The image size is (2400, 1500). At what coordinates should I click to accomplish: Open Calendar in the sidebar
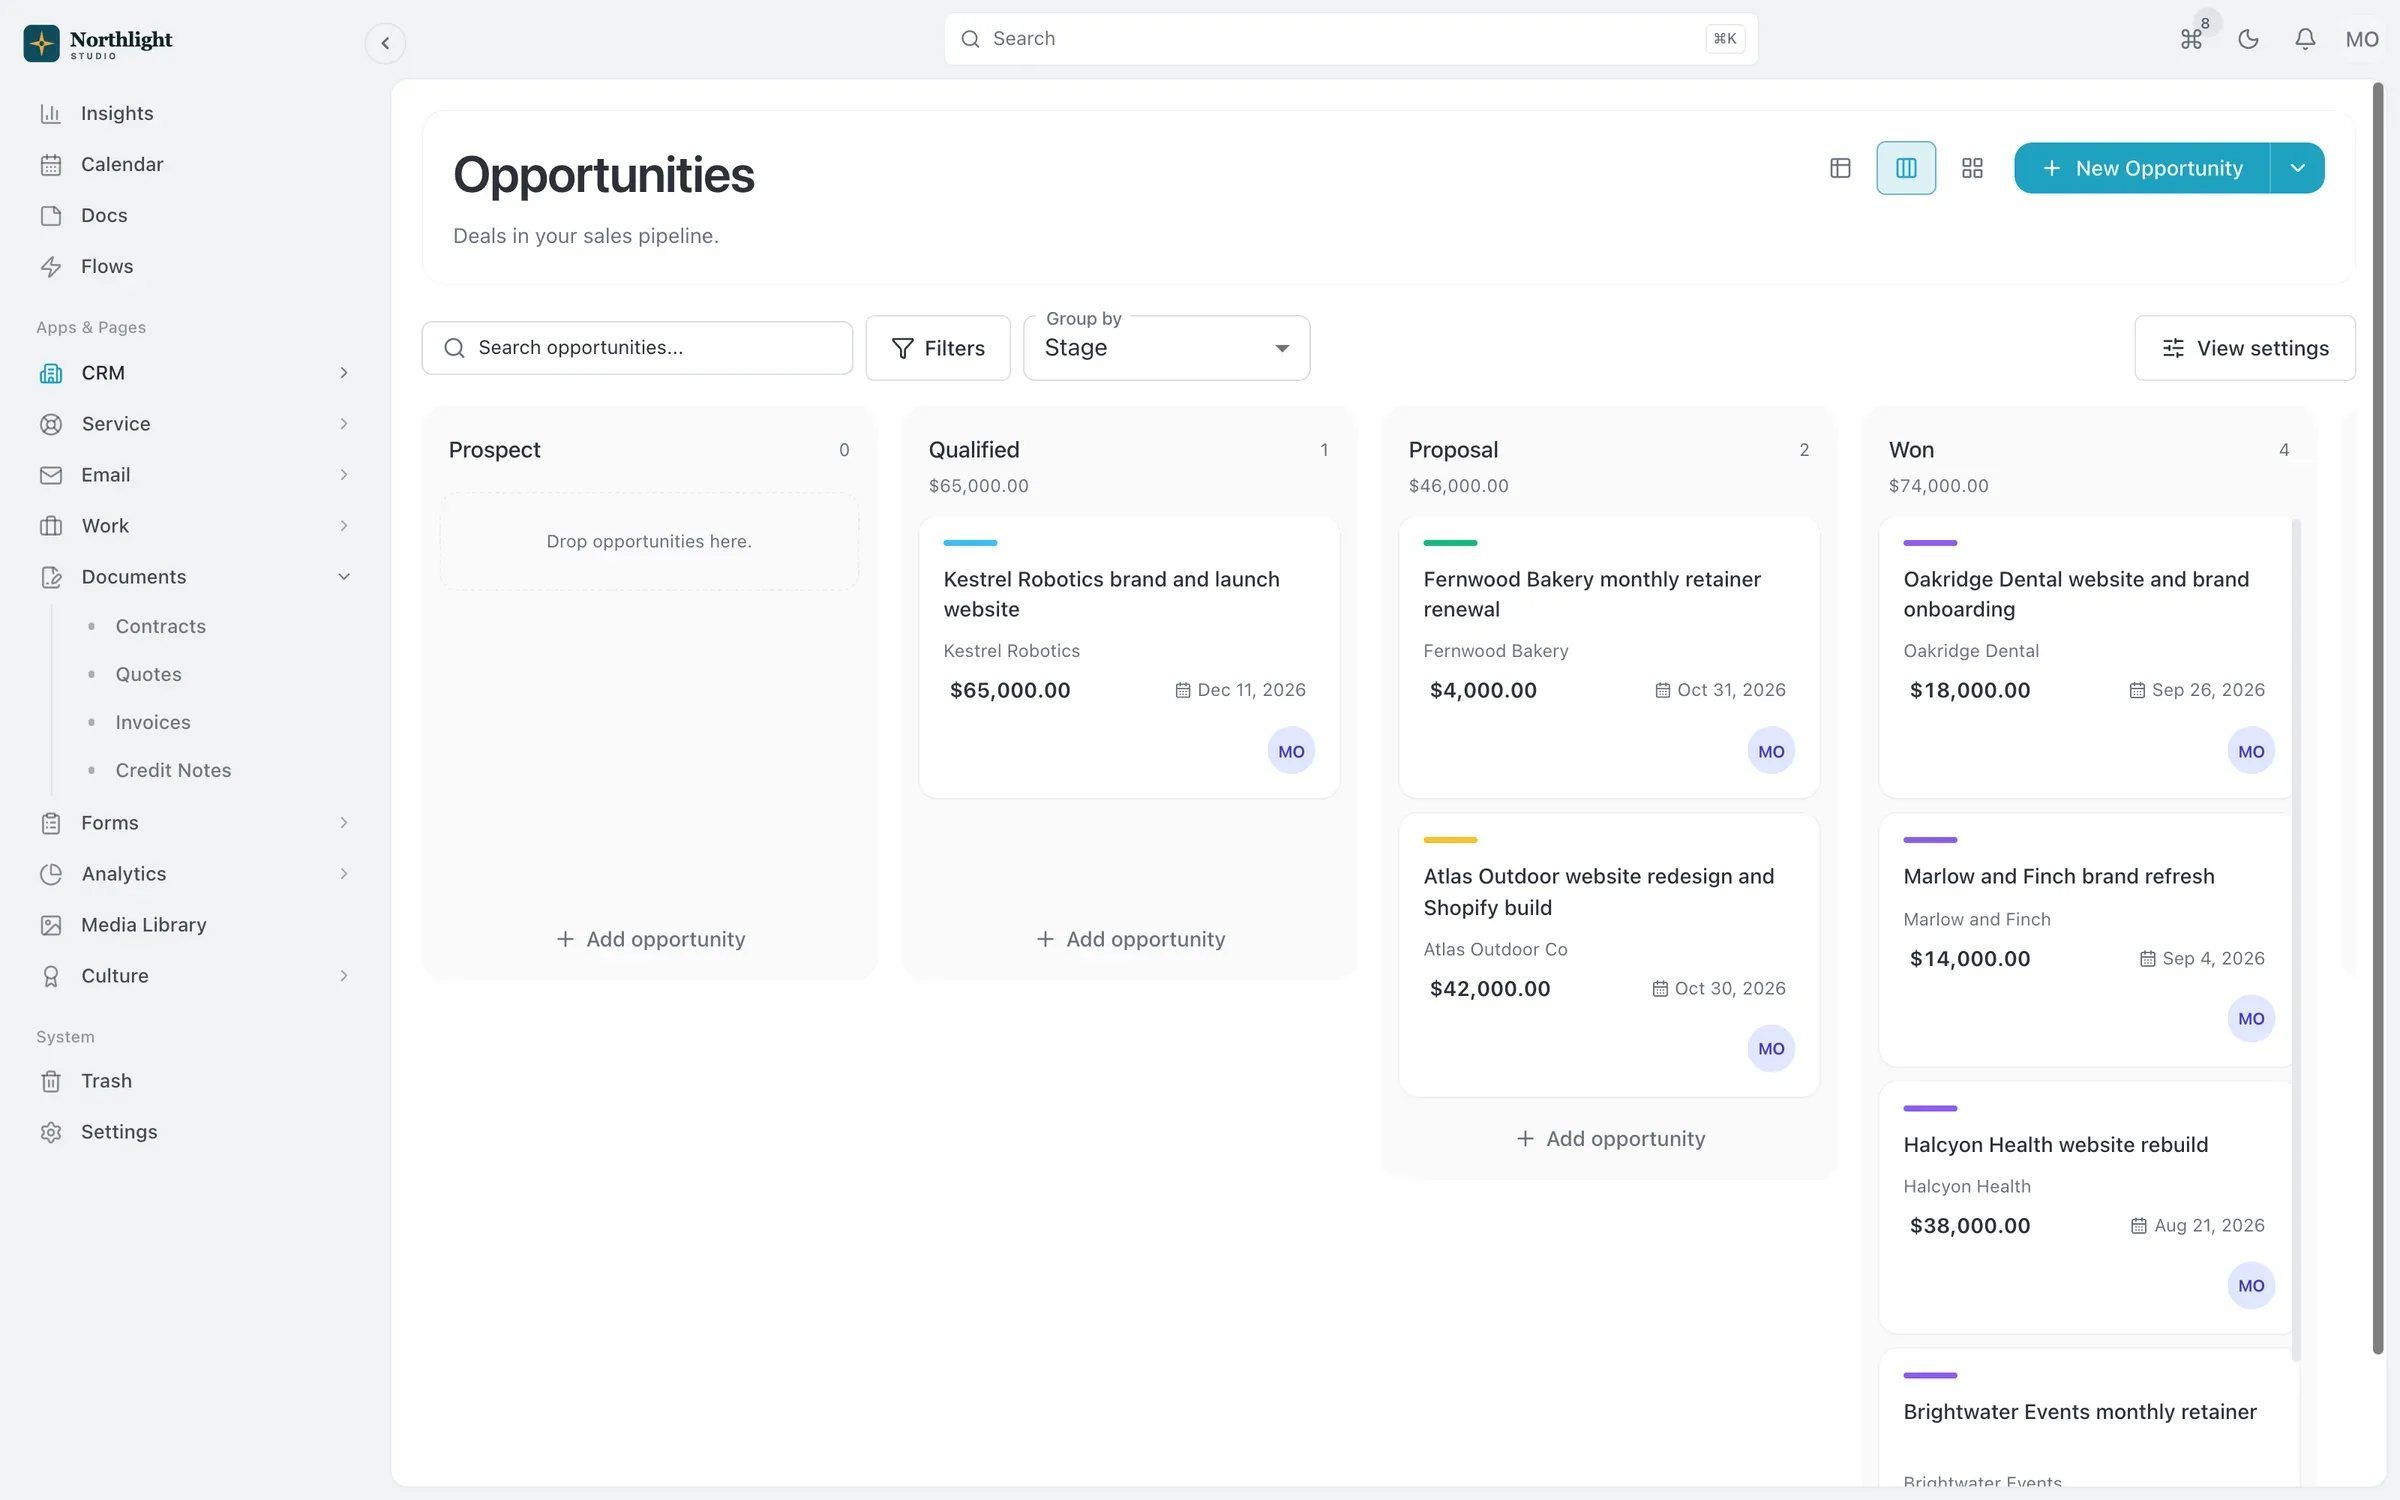[x=194, y=164]
